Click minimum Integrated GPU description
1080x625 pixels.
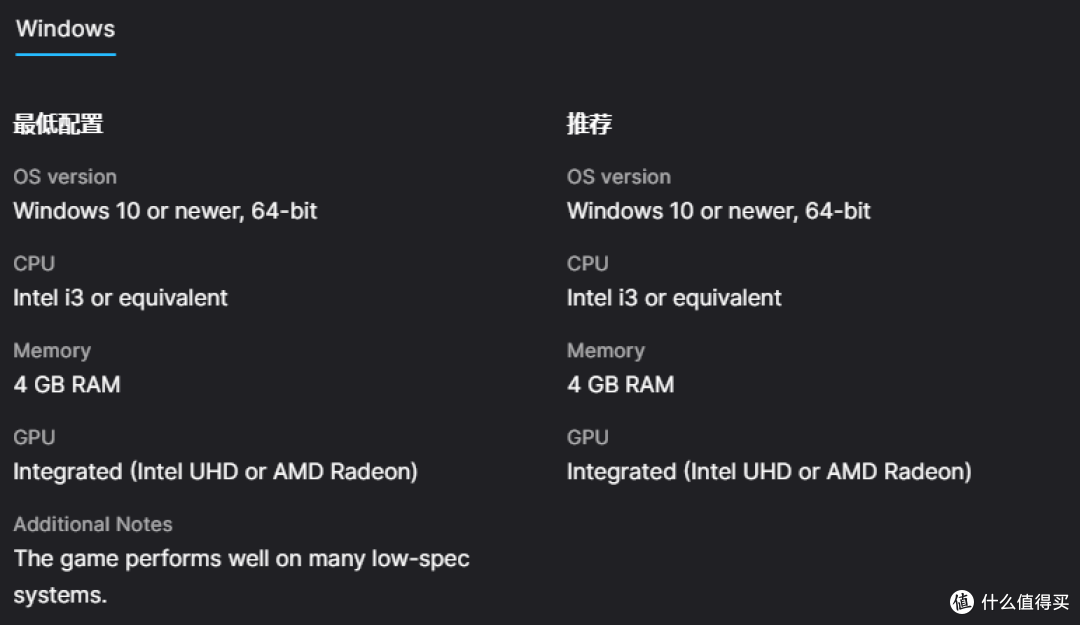point(216,472)
